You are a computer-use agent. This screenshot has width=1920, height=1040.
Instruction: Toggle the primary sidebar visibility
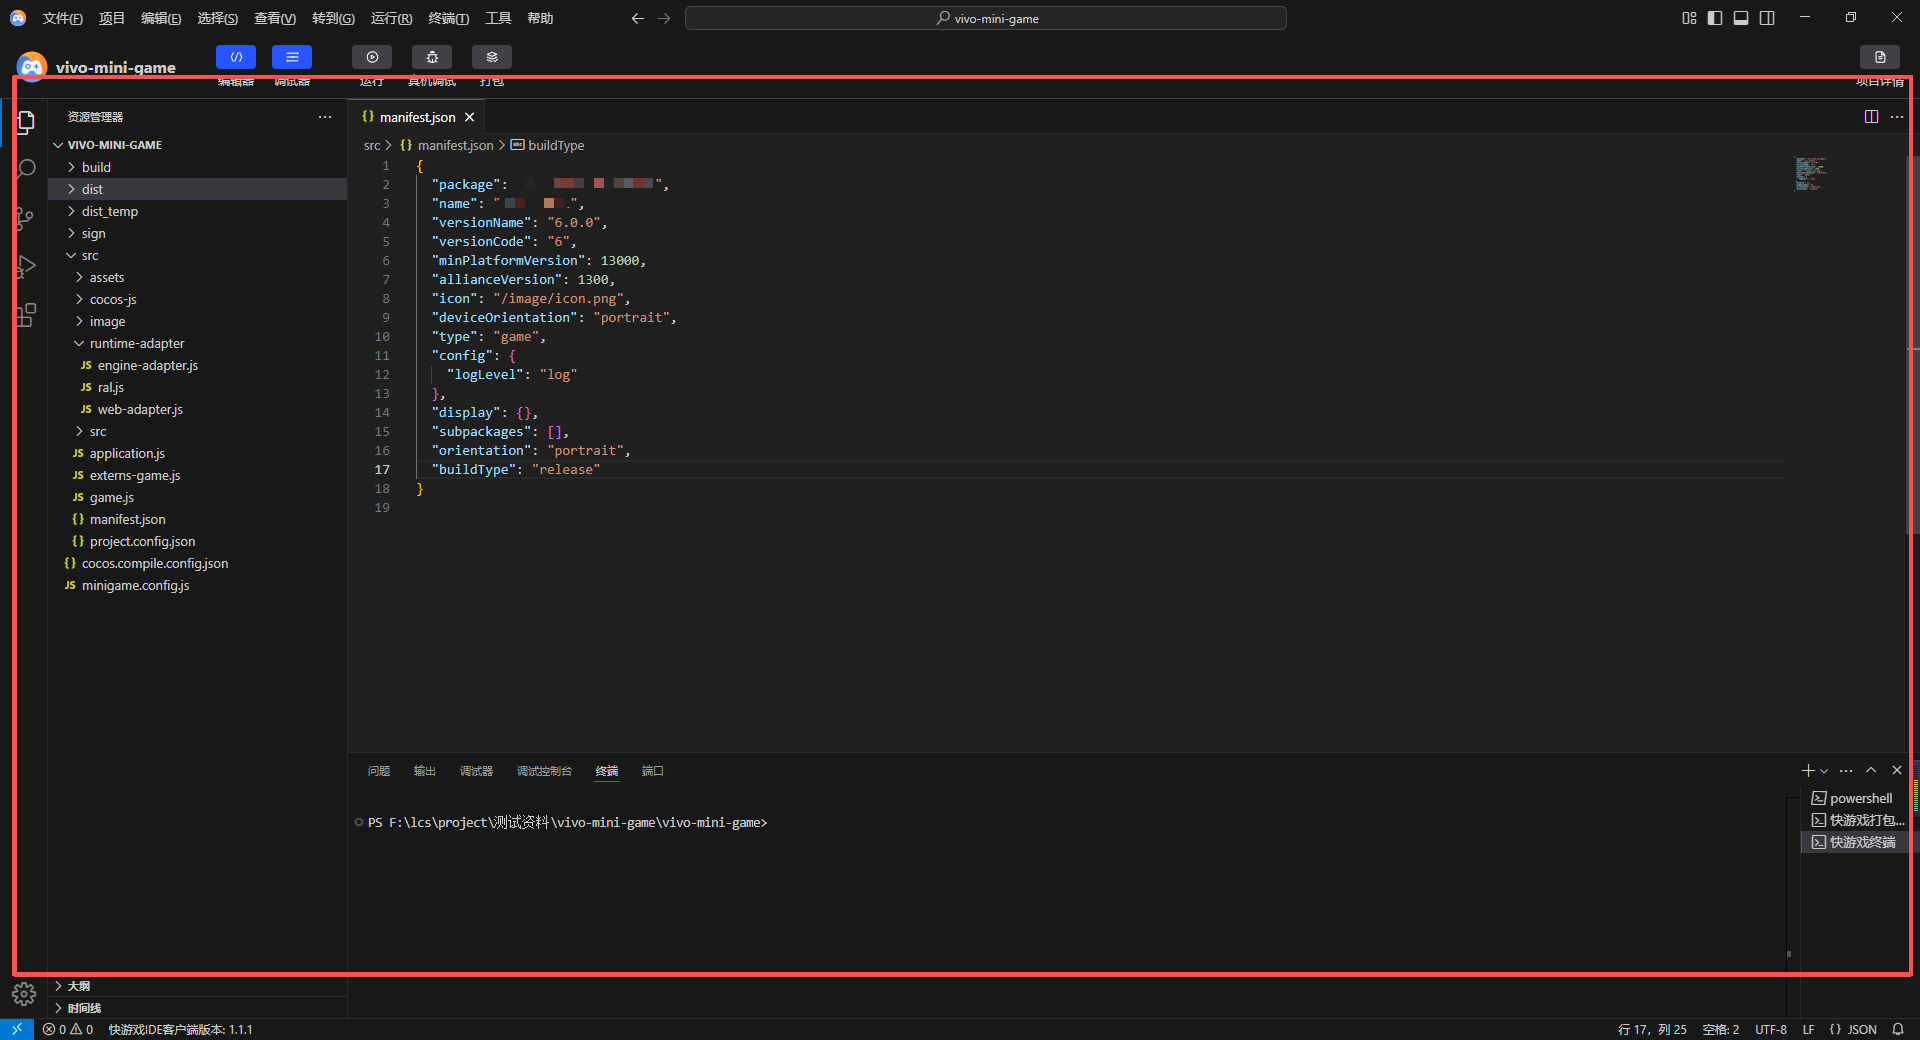[1715, 18]
